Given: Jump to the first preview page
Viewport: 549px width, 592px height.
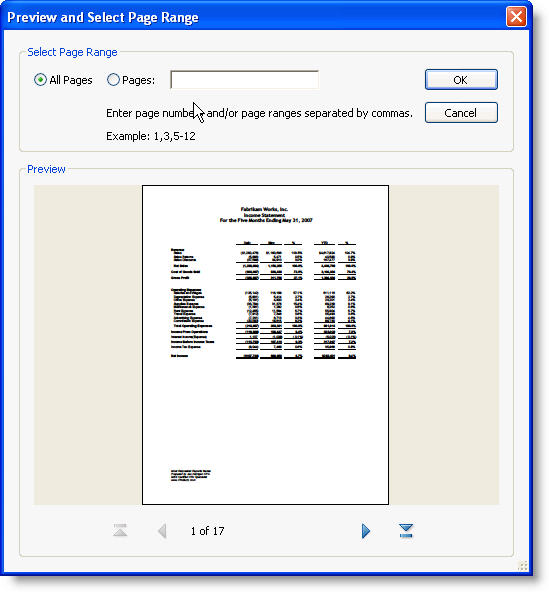Looking at the screenshot, I should tap(120, 530).
